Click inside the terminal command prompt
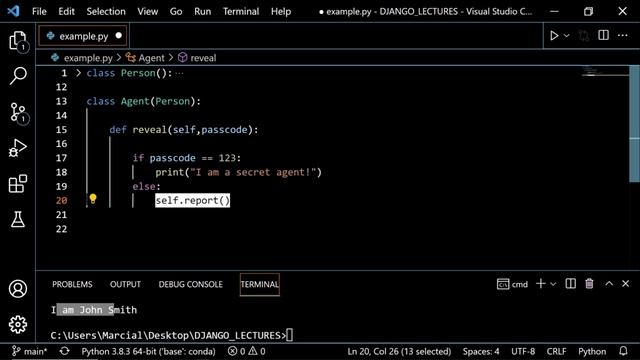The width and height of the screenshot is (640, 360). [x=171, y=336]
